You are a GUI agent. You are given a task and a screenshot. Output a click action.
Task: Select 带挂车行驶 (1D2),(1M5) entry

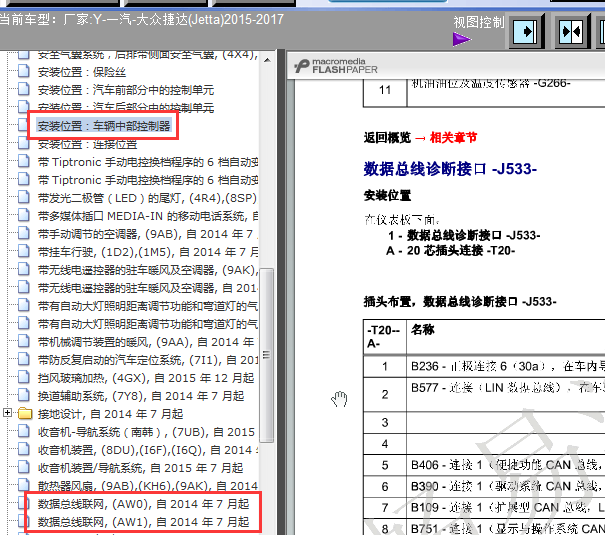point(148,252)
